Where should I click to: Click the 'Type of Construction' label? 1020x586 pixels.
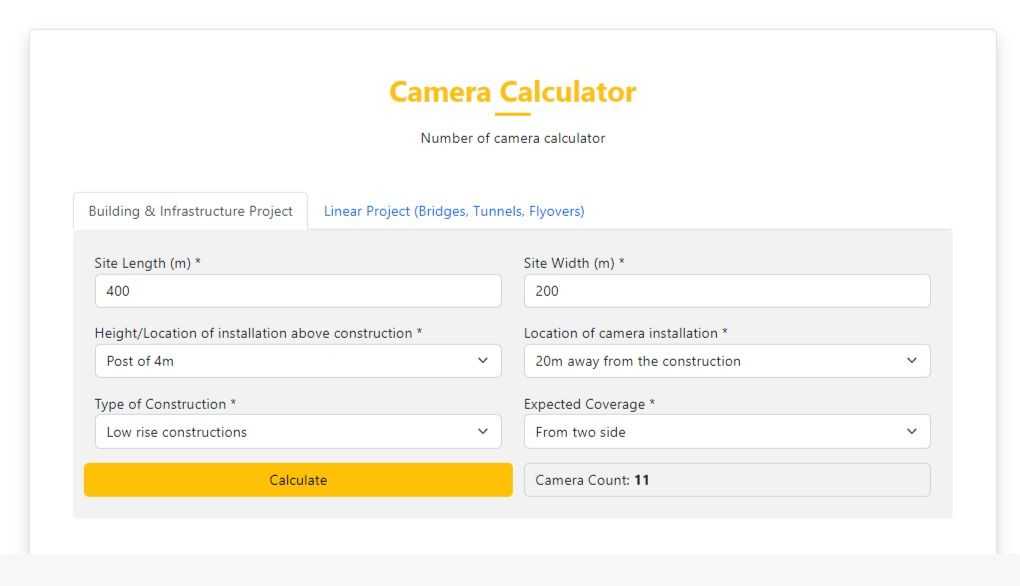(165, 404)
